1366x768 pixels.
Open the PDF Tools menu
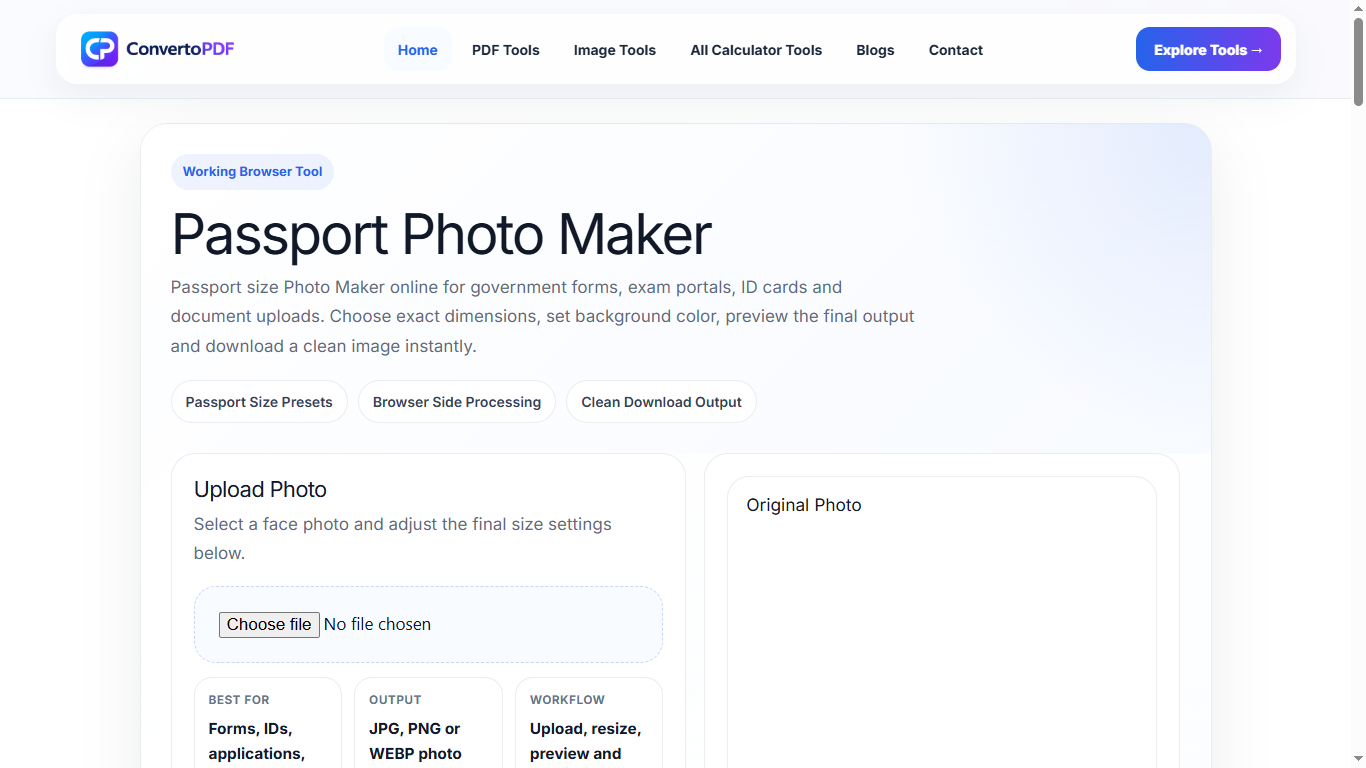tap(506, 50)
